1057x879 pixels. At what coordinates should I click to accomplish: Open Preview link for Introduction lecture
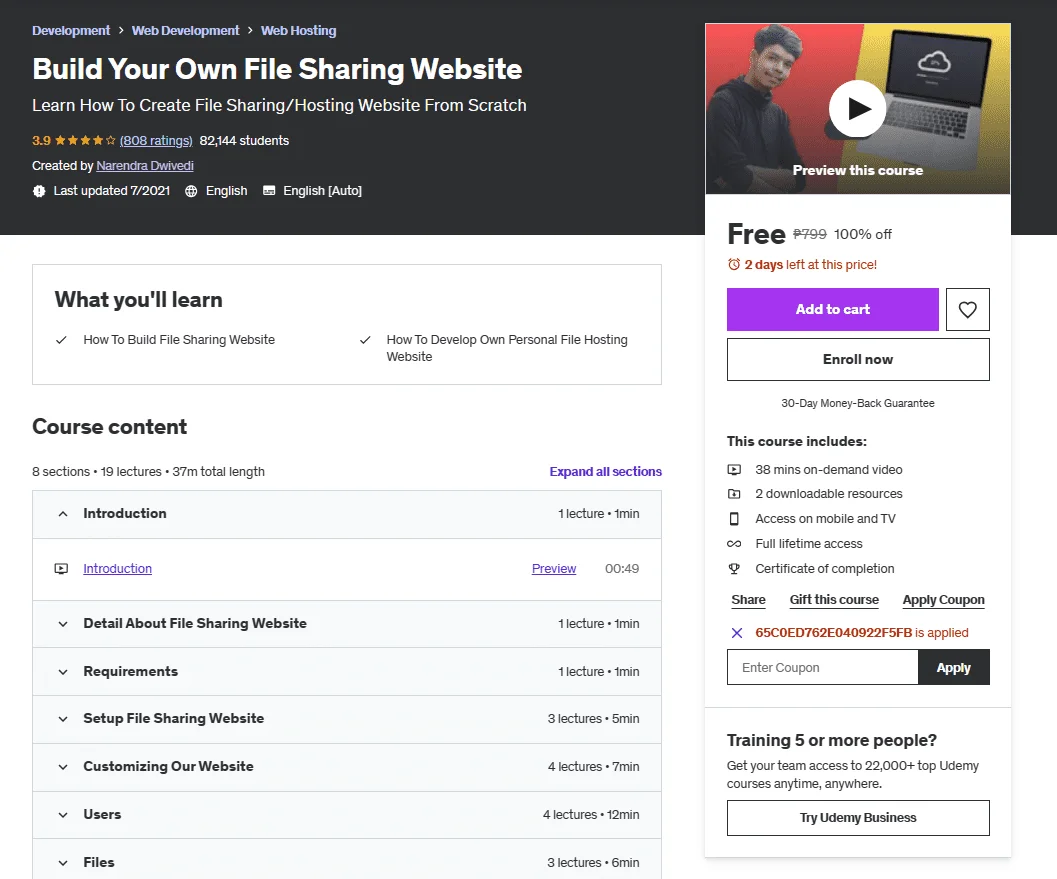pos(554,568)
